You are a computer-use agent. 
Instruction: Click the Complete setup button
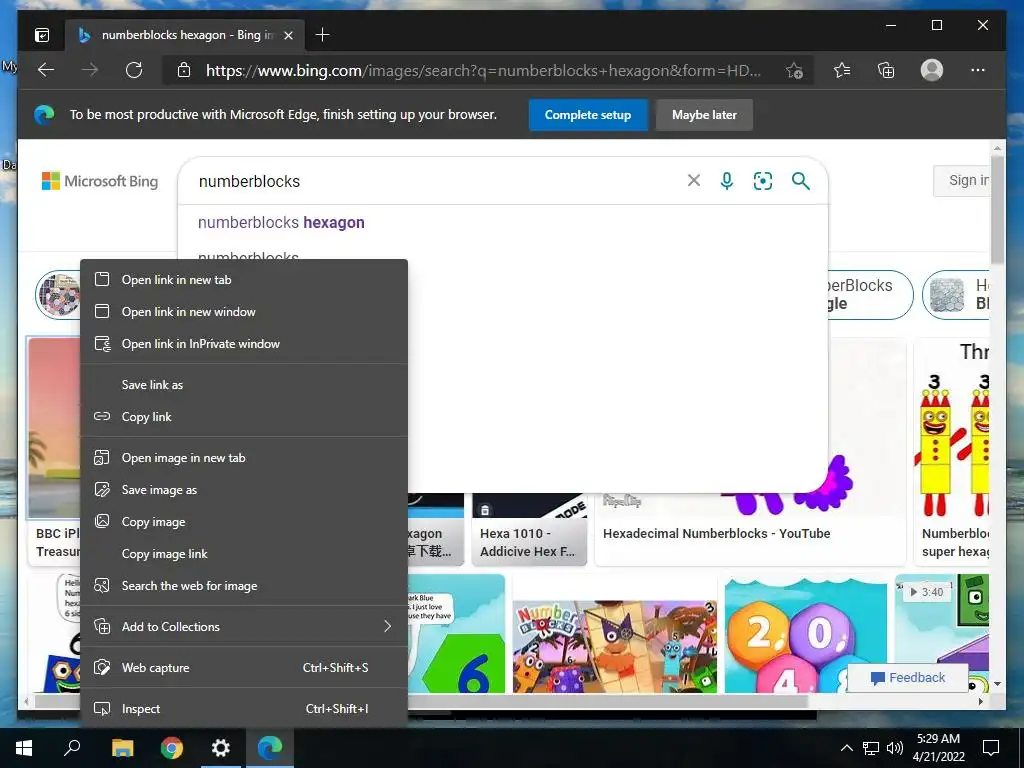coord(588,115)
